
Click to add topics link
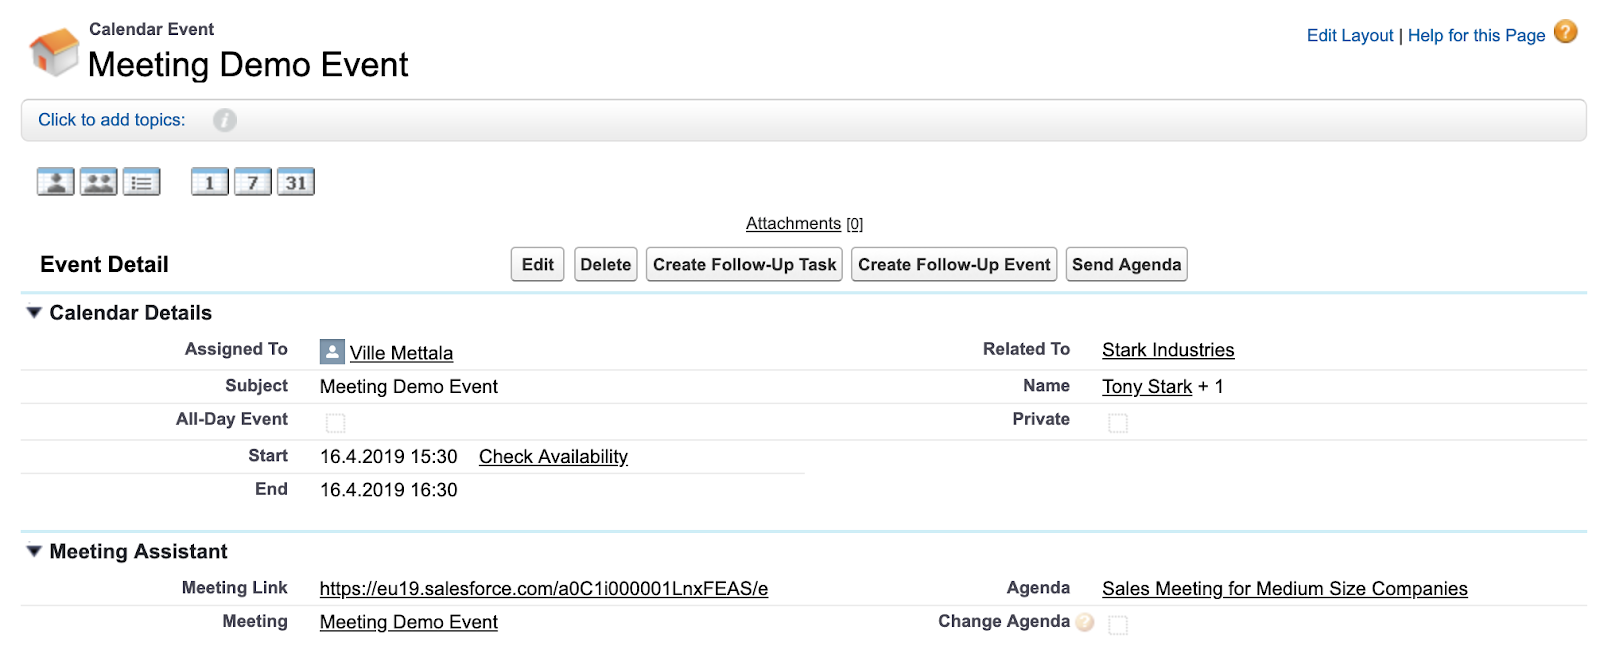point(112,120)
